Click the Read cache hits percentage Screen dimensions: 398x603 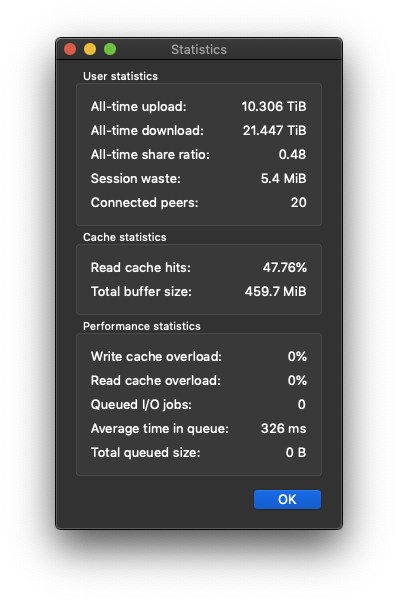coord(285,267)
